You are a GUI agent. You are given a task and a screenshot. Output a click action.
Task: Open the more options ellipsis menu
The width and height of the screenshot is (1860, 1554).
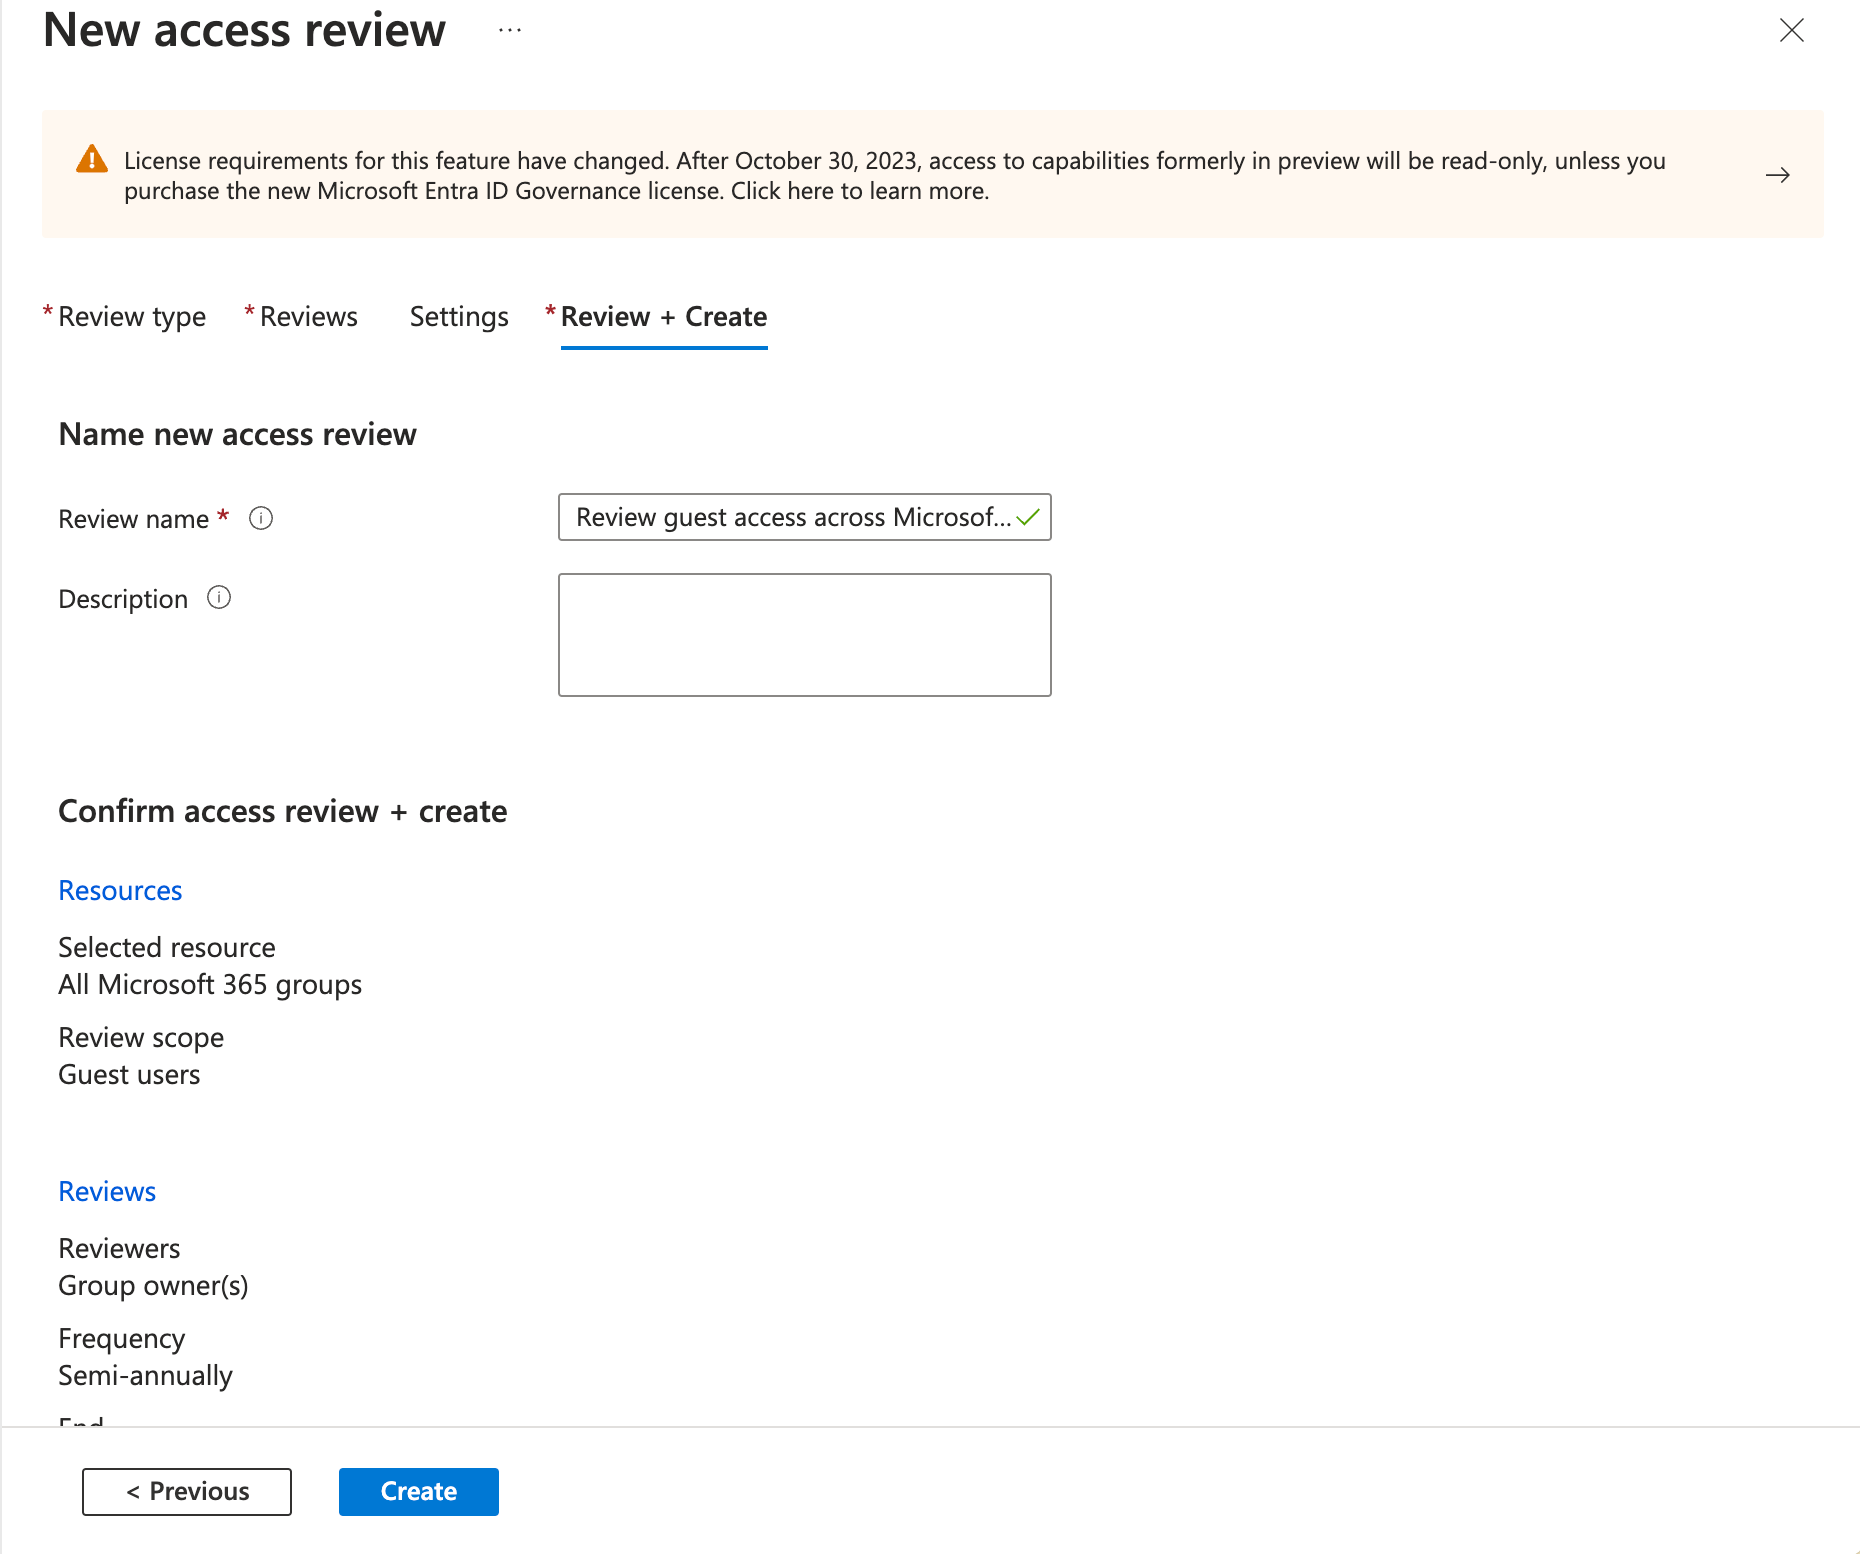(x=510, y=30)
